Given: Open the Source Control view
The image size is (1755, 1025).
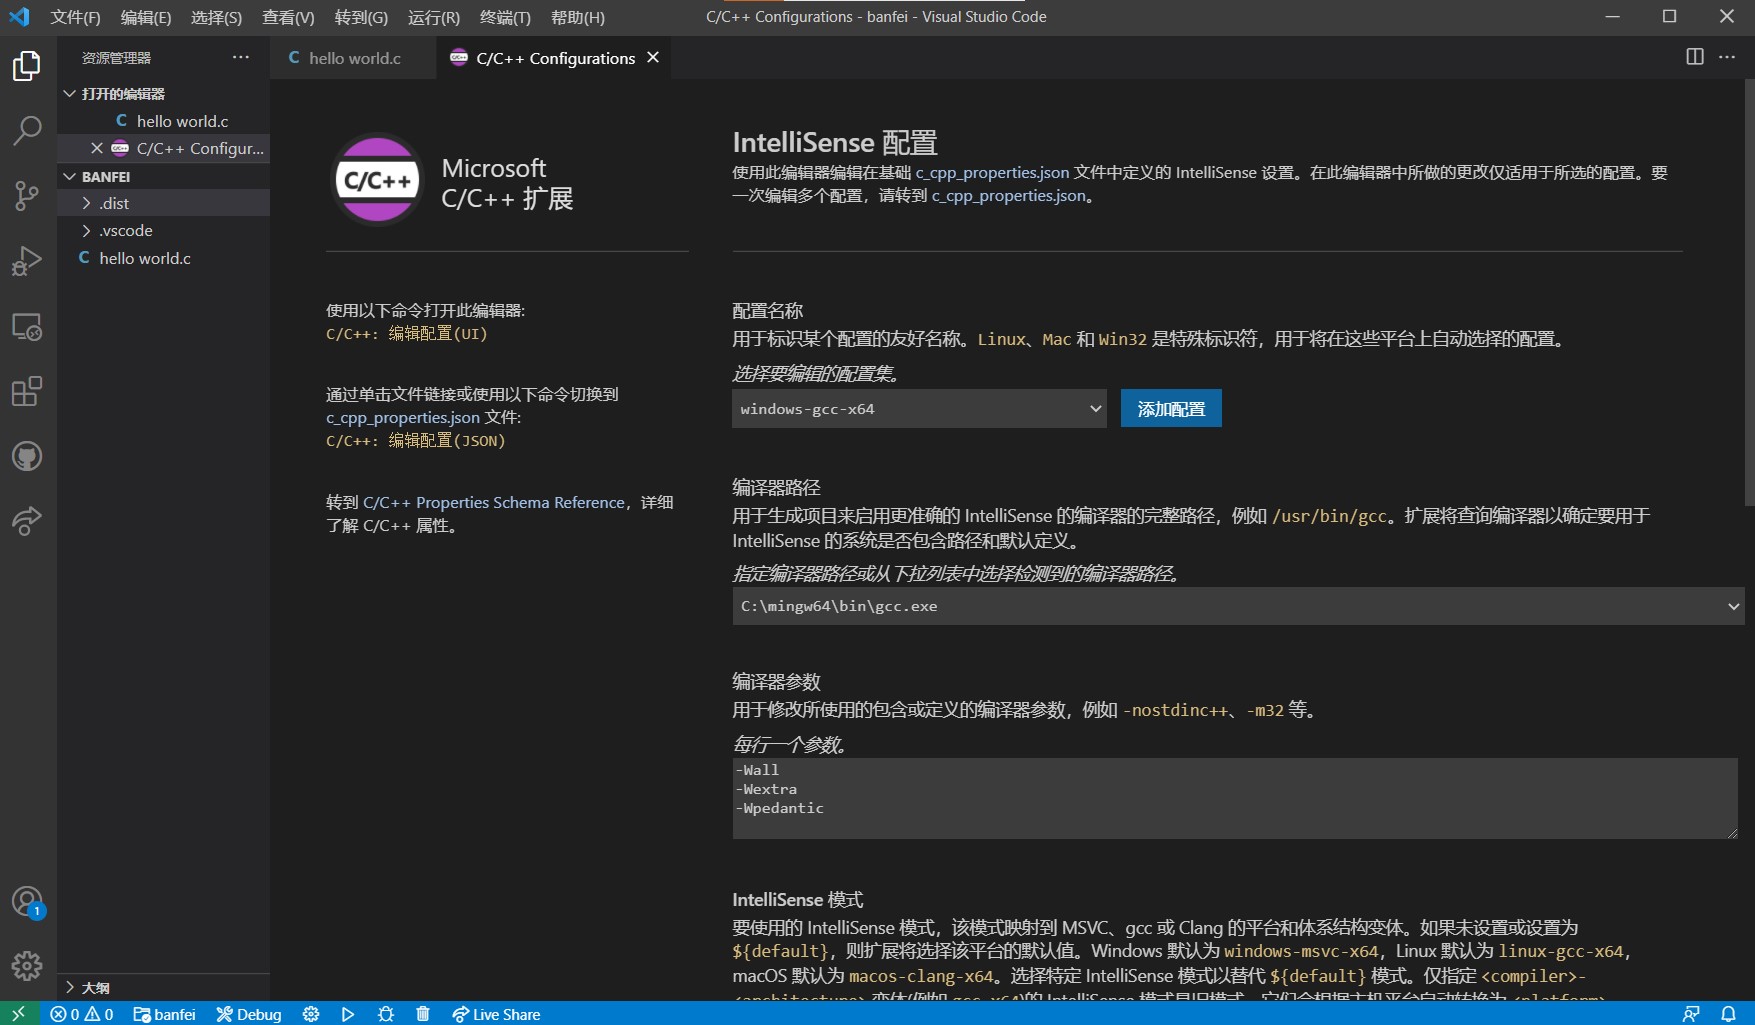Looking at the screenshot, I should (x=27, y=196).
